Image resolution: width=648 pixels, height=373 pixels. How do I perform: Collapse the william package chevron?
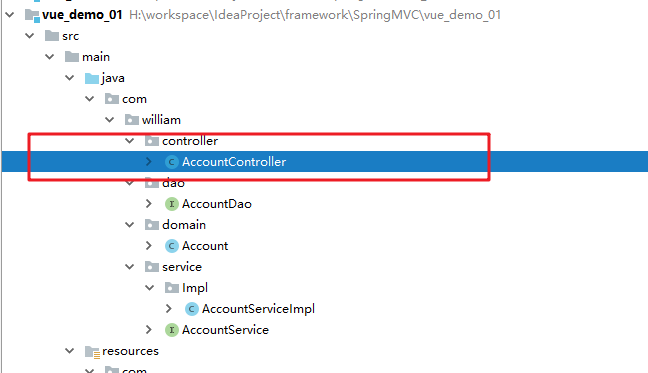pyautogui.click(x=110, y=120)
